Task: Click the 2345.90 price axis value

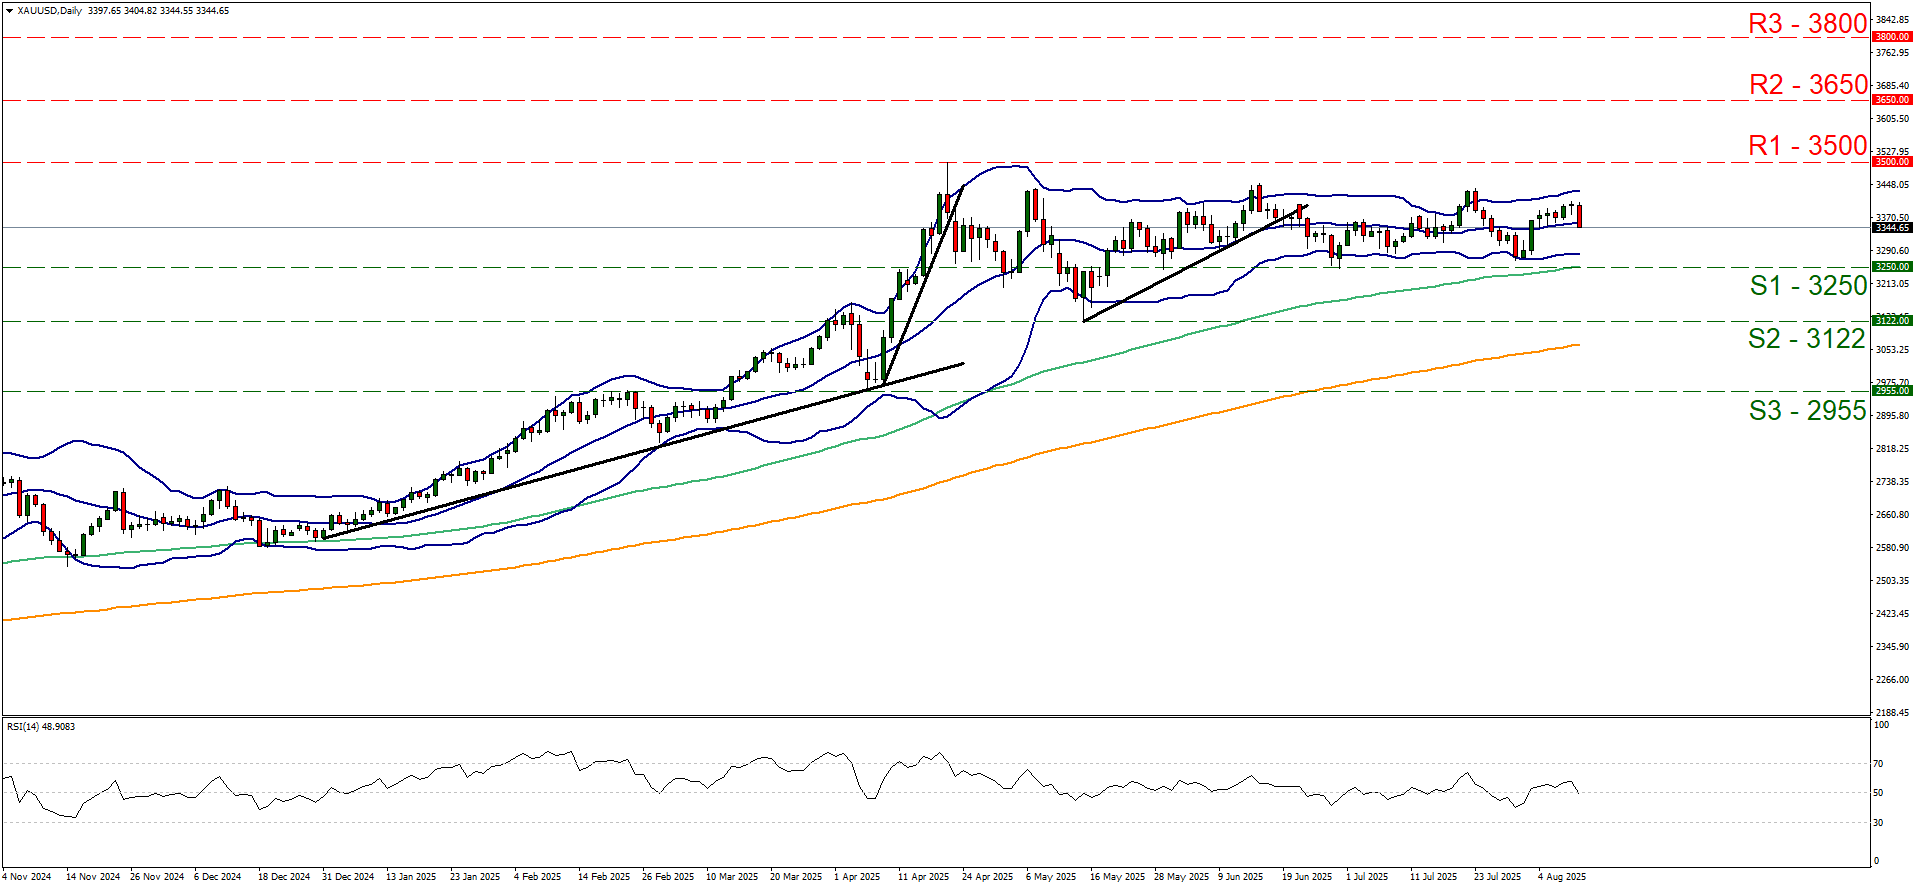Action: coord(1892,647)
